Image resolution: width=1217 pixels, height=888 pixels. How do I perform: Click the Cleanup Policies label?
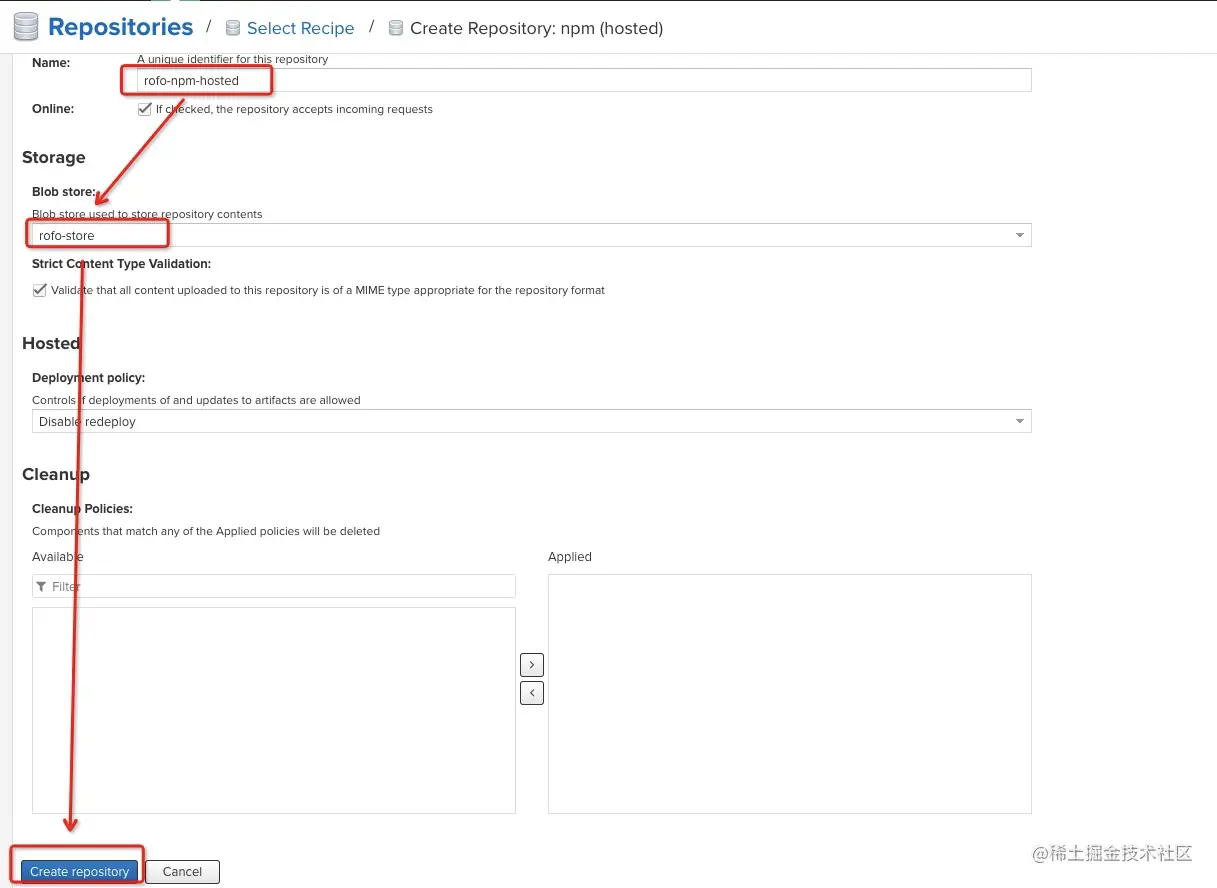pos(82,509)
